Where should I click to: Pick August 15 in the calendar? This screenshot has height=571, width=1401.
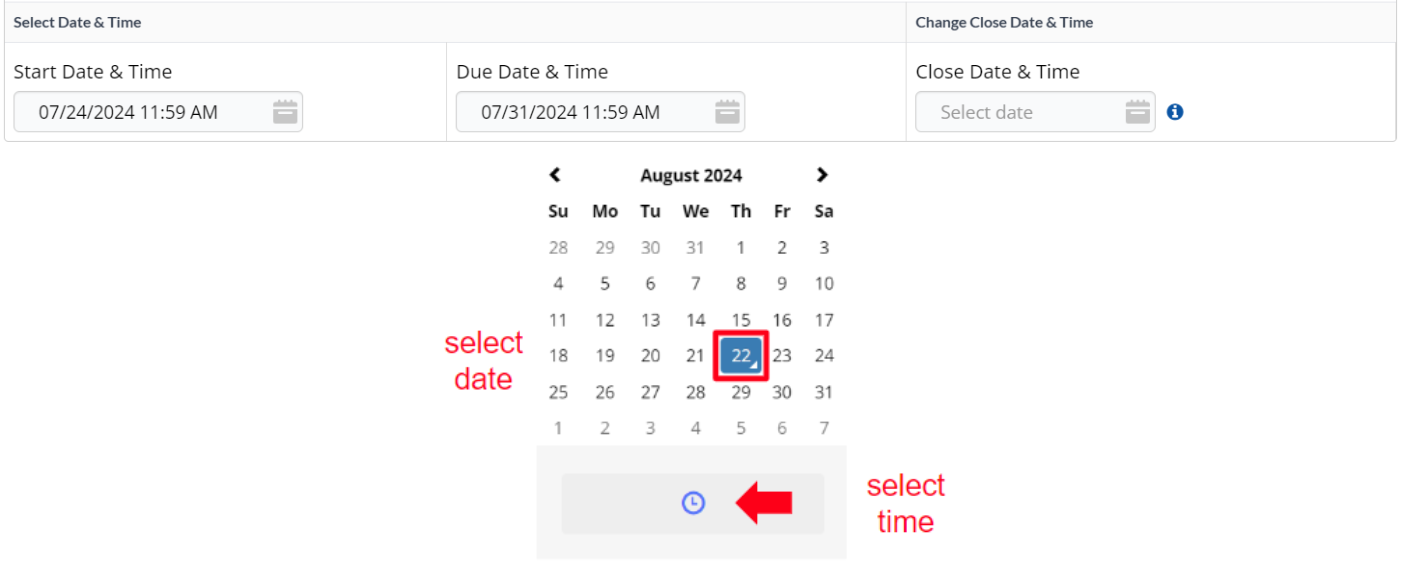pos(741,320)
